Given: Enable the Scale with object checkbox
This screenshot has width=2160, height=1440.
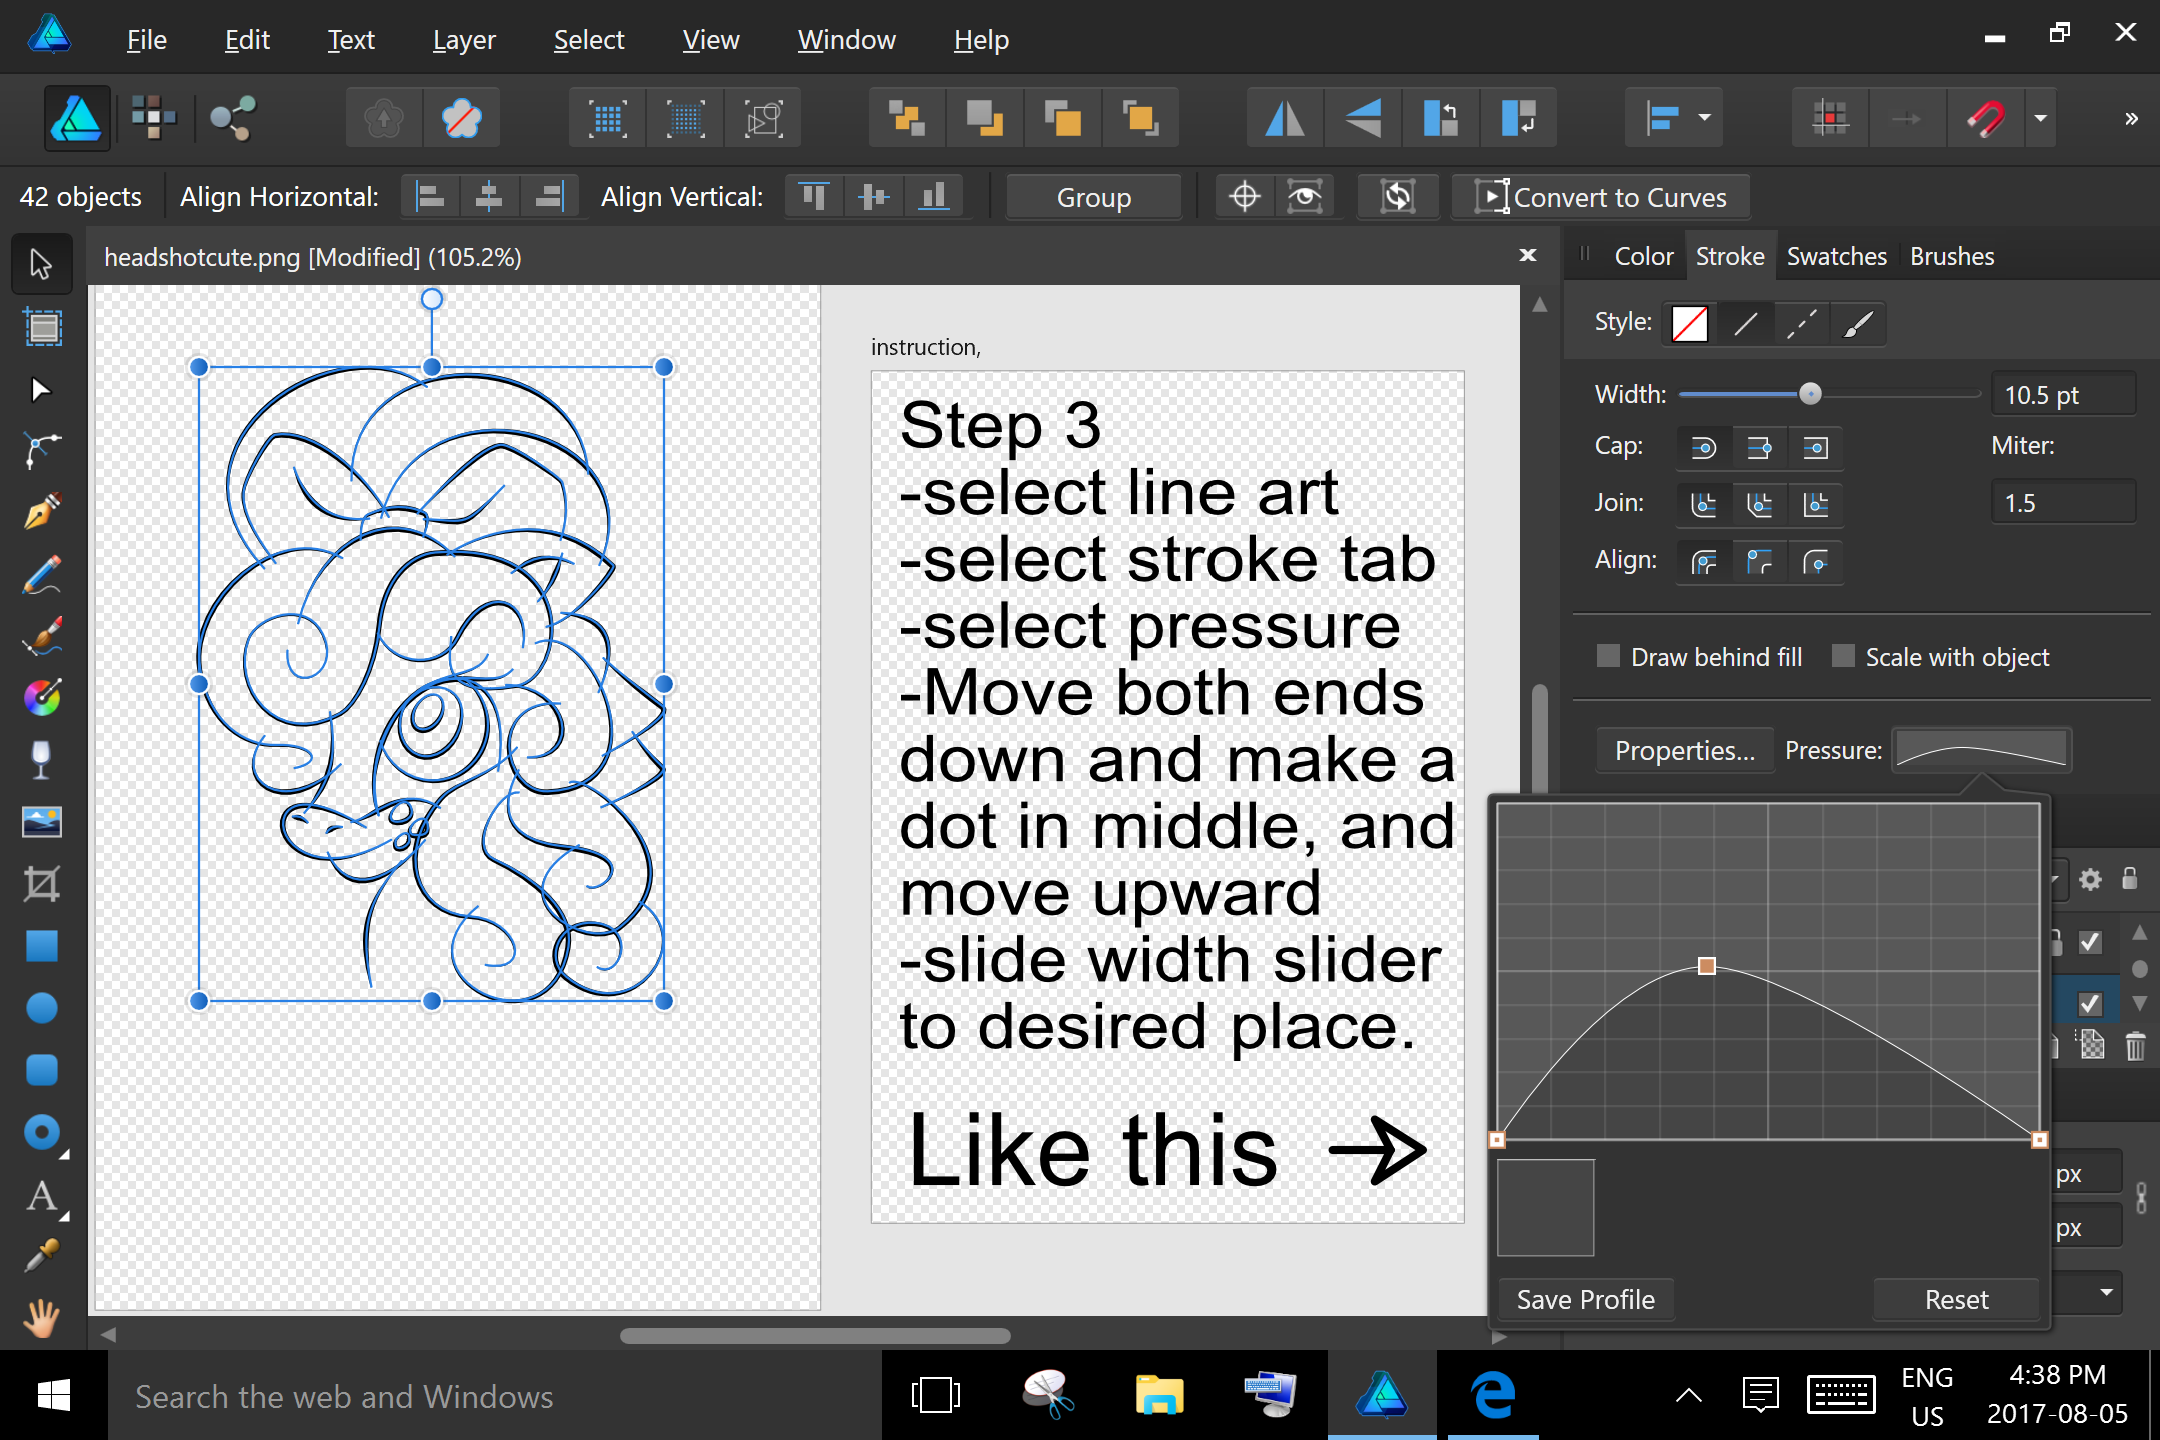Looking at the screenshot, I should coord(1843,657).
